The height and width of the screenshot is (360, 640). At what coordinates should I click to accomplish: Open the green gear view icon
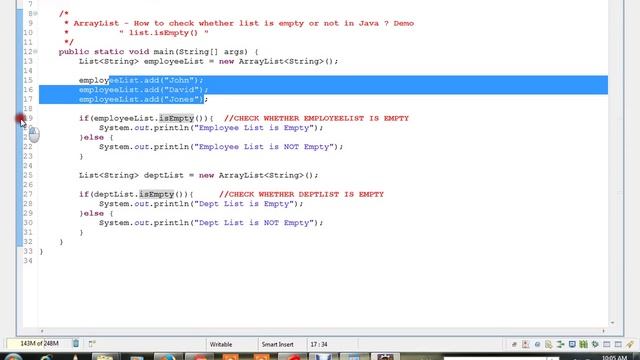click(x=595, y=344)
